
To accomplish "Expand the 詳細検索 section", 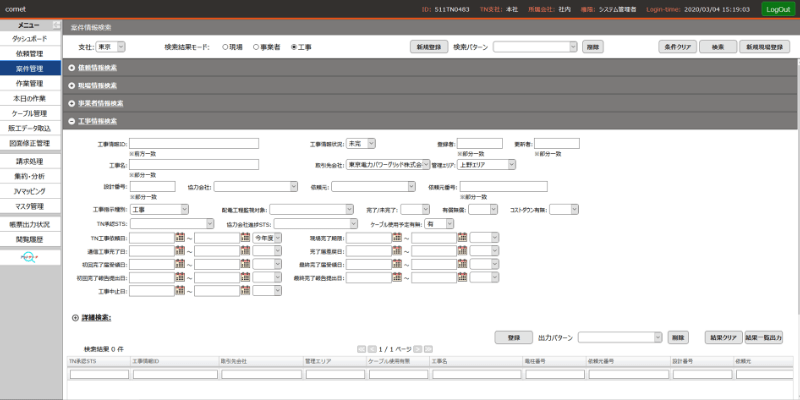I will 76,318.
